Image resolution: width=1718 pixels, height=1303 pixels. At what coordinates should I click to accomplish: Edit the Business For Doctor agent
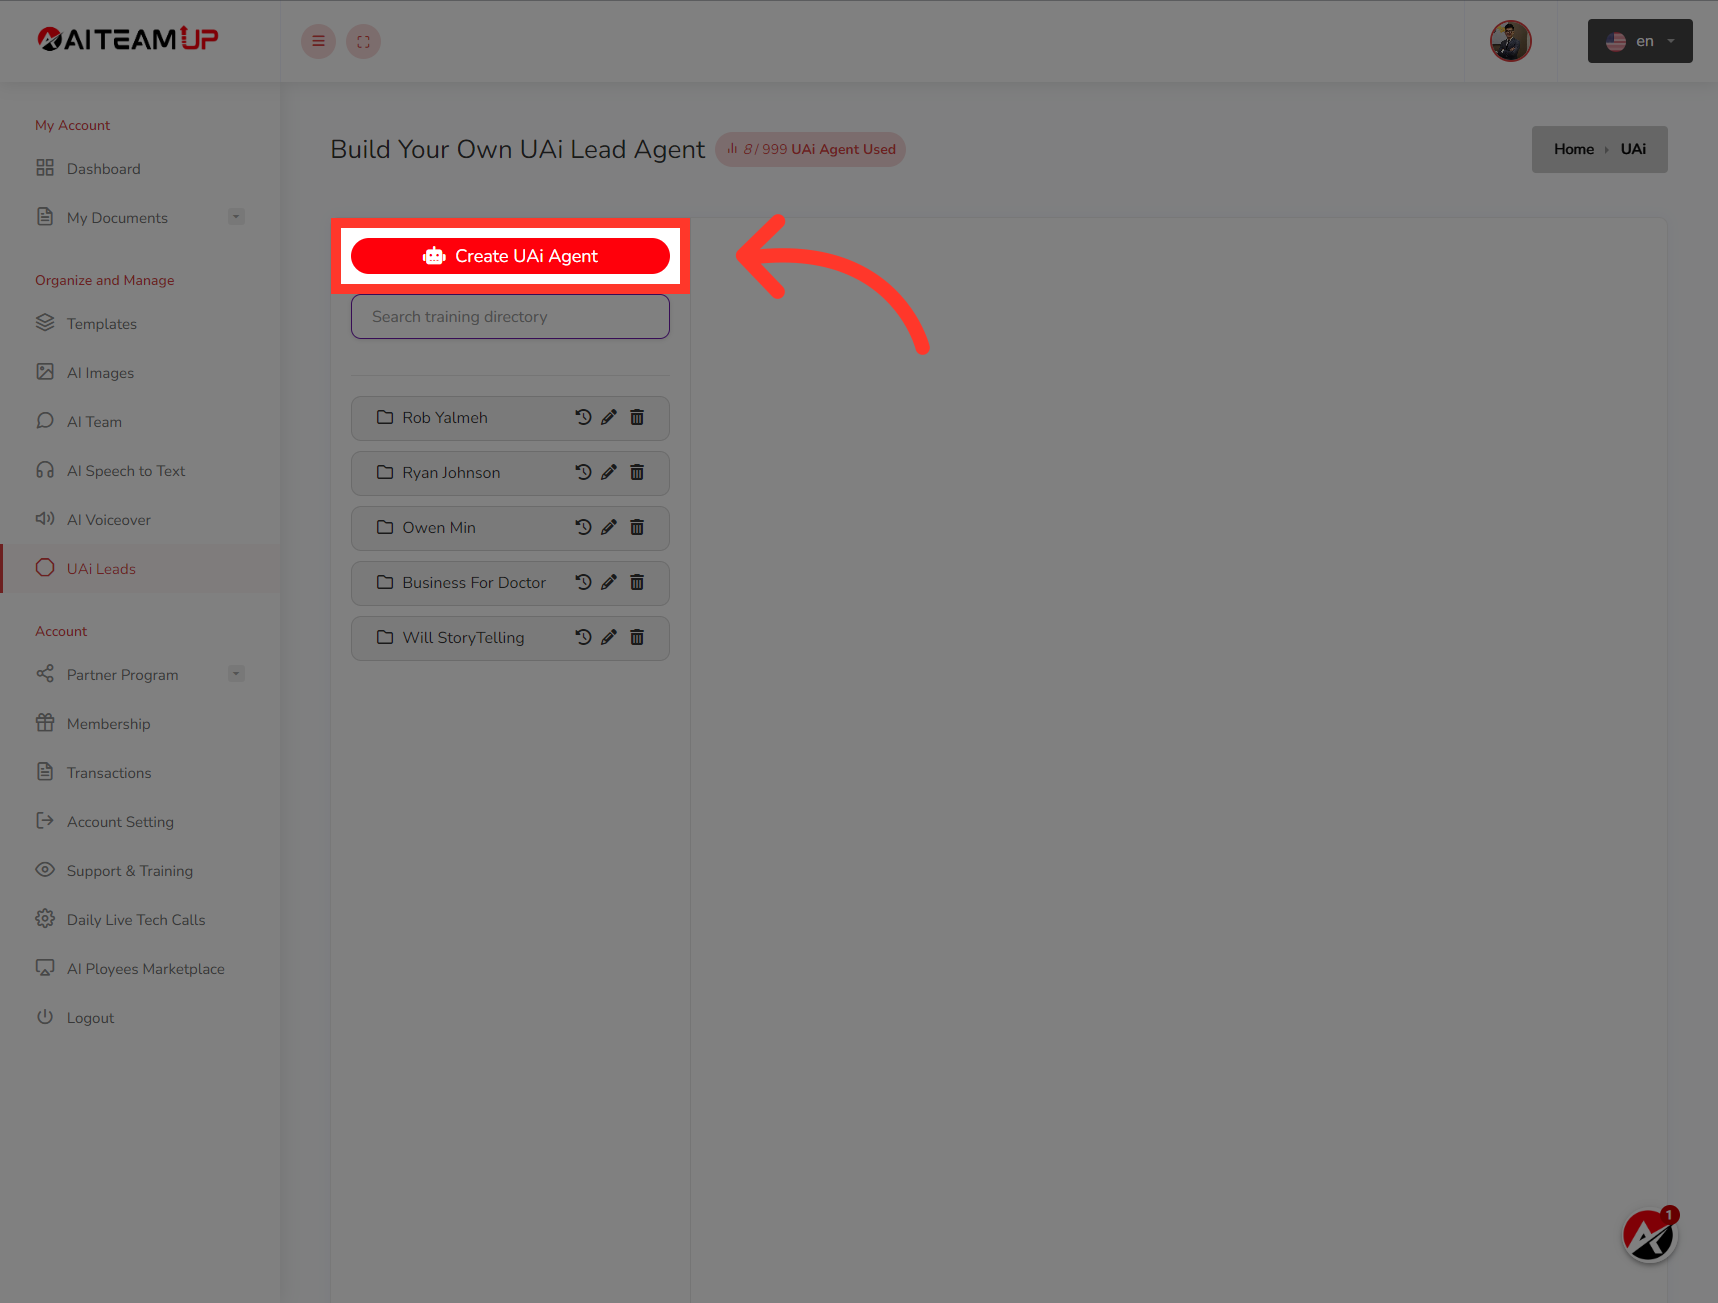609,582
